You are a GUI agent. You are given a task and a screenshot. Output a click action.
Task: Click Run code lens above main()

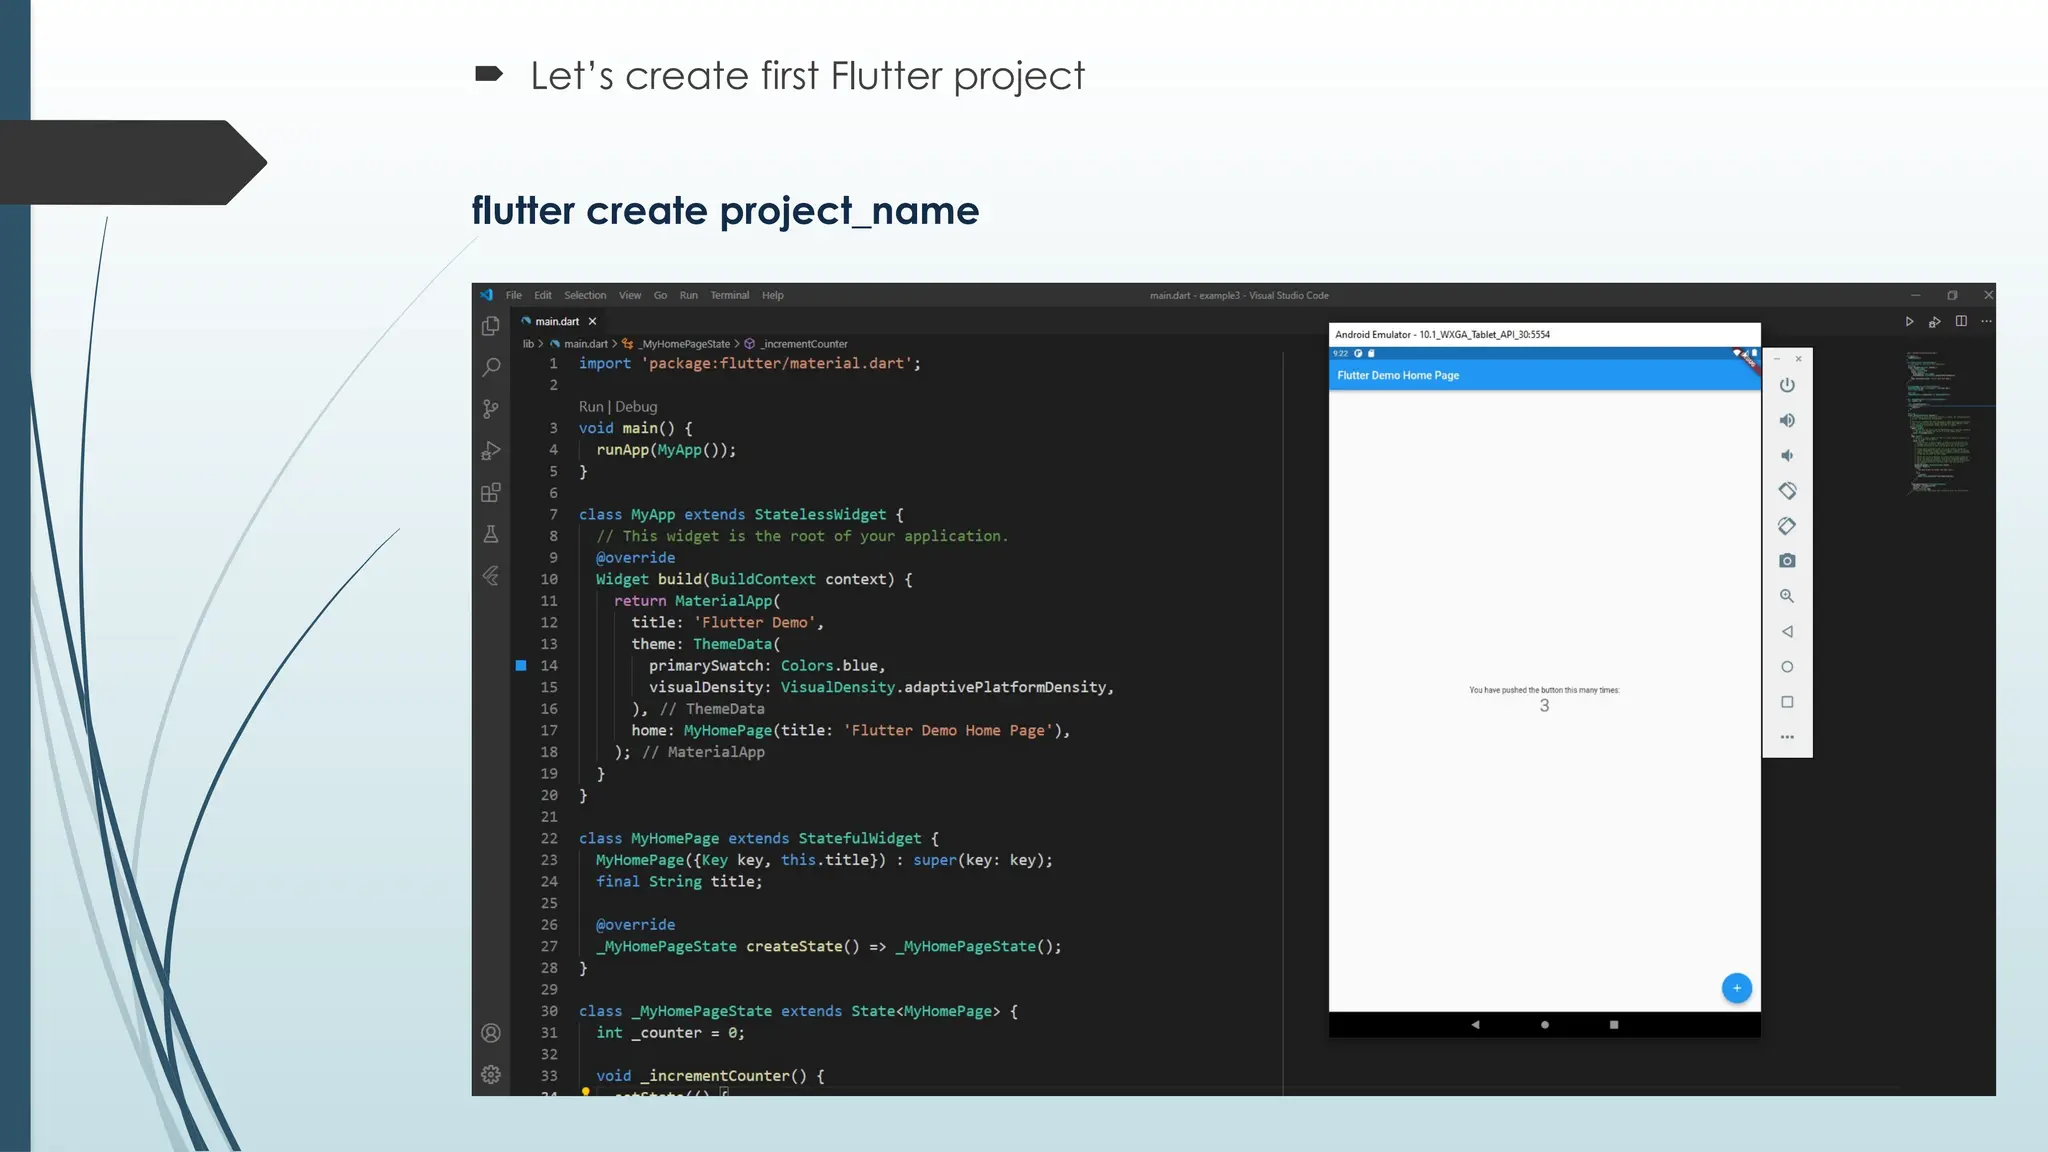point(591,406)
